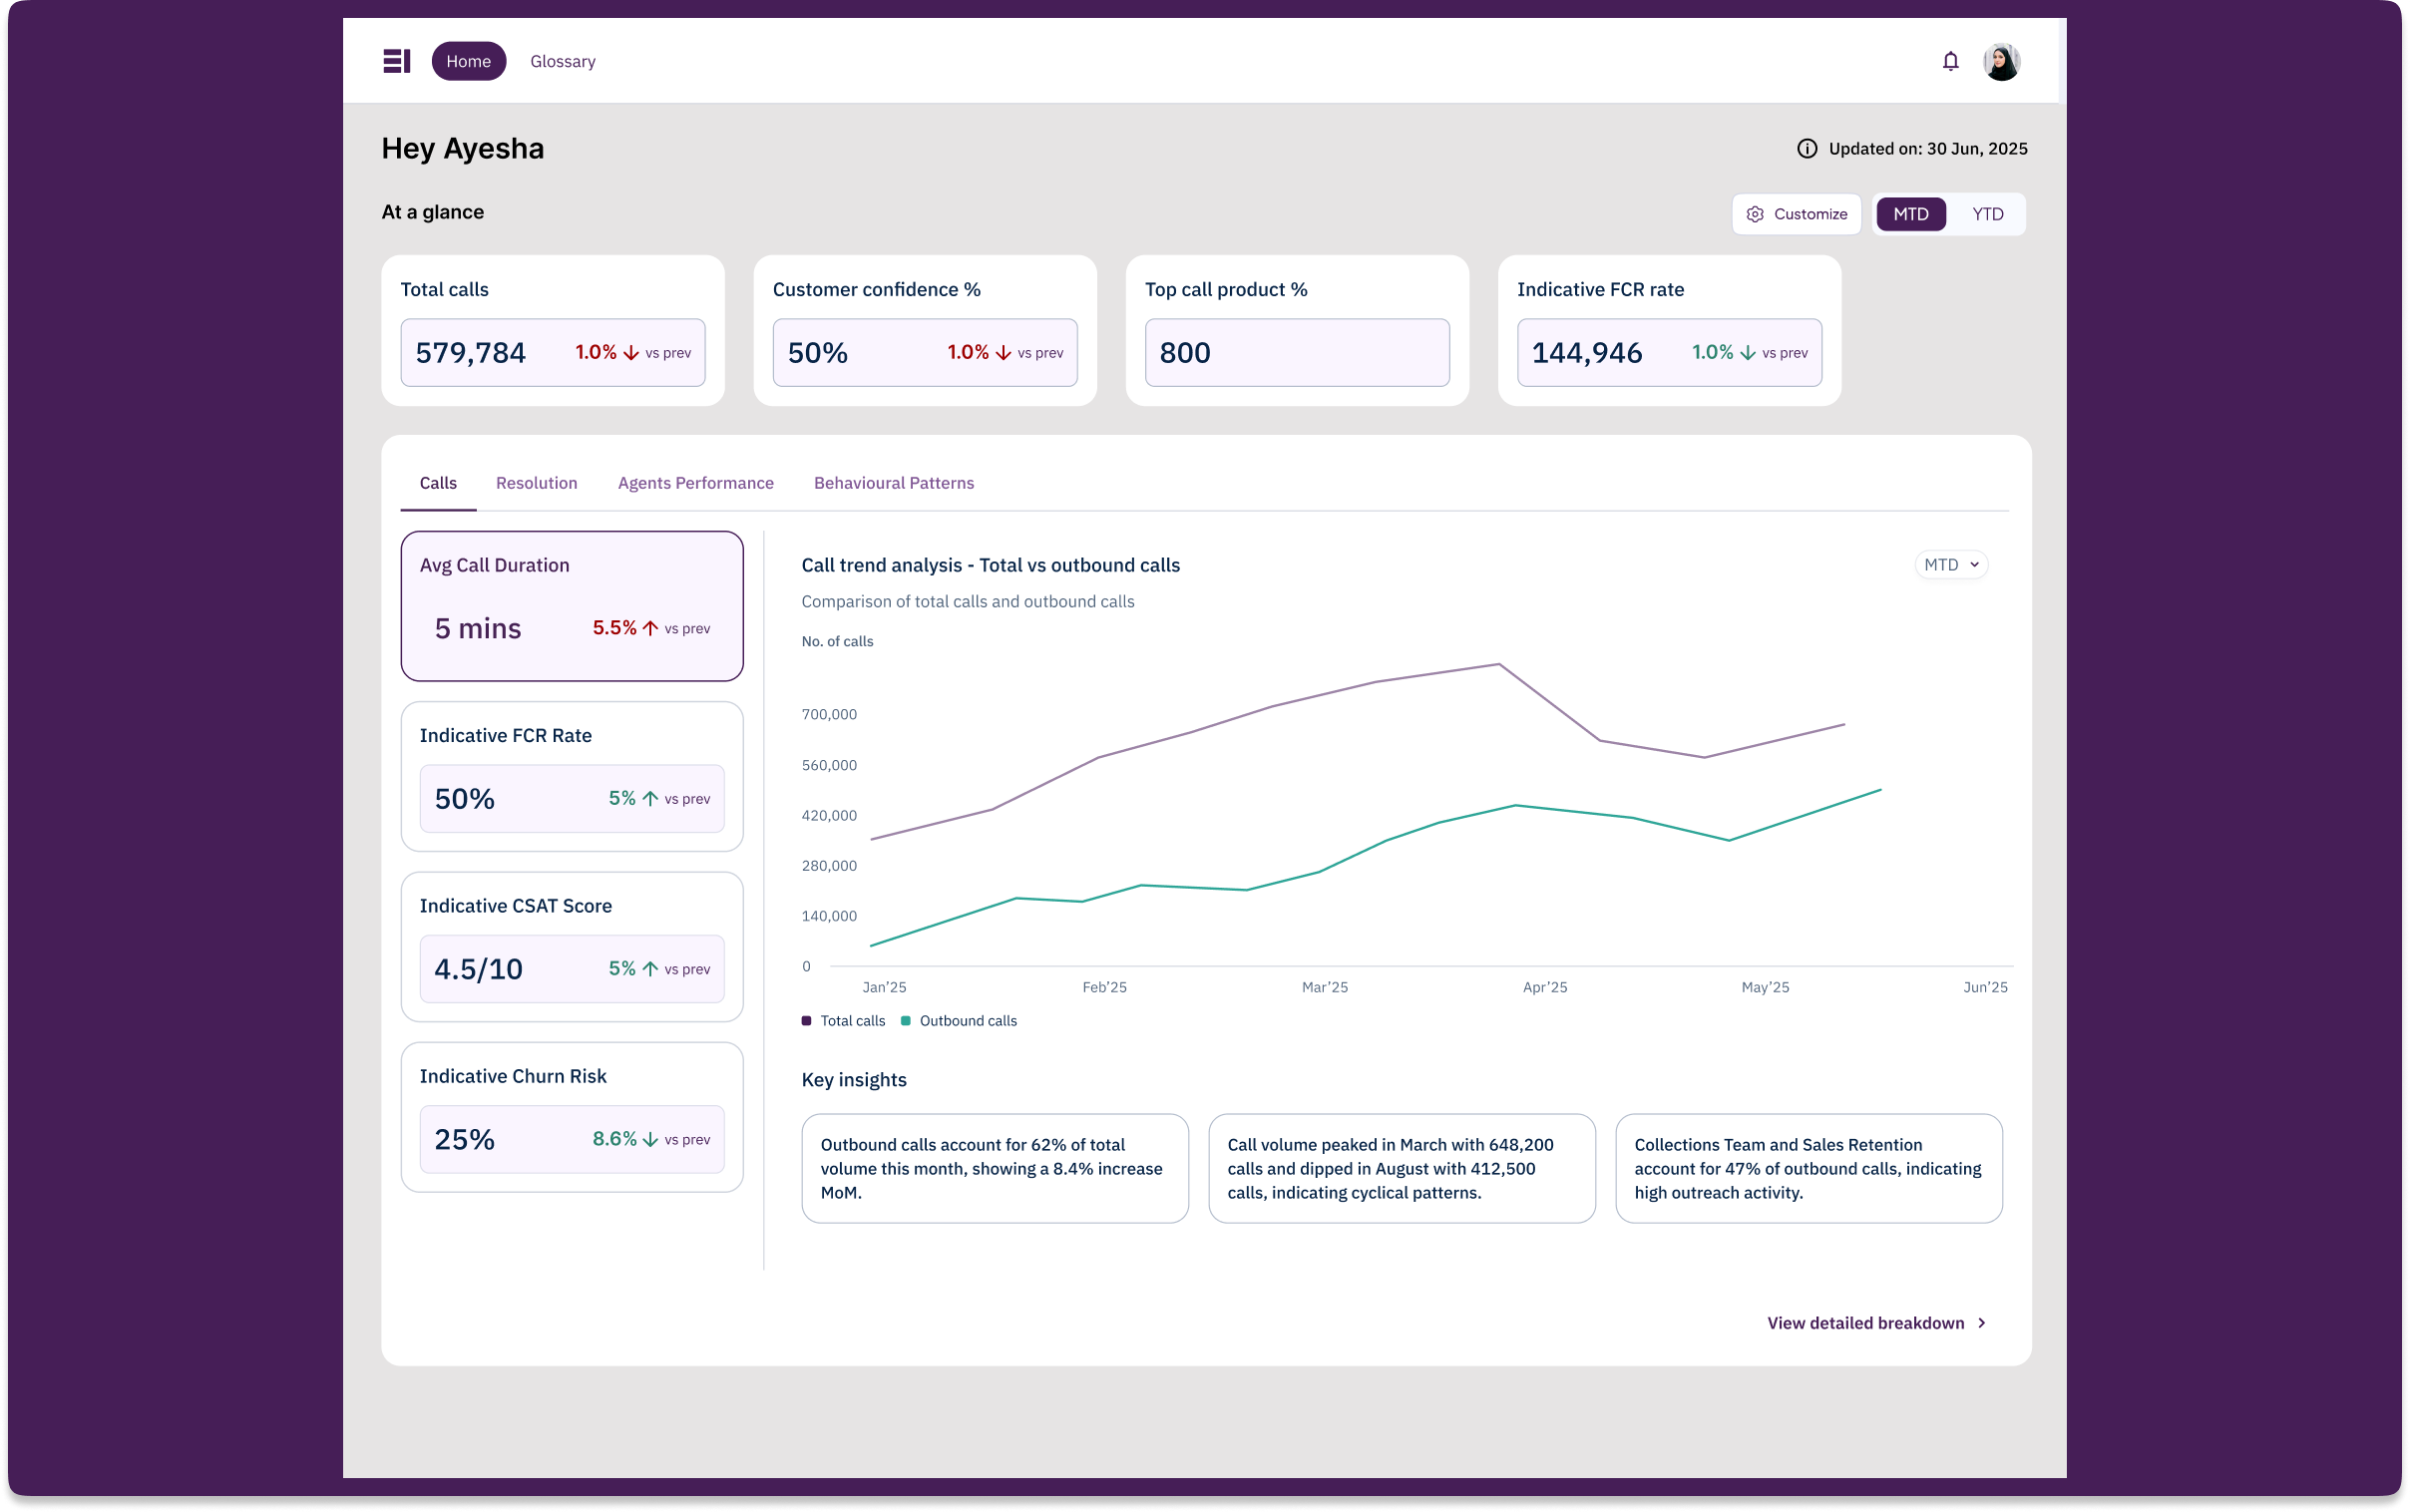
Task: Open the Agents Performance tab
Action: click(x=695, y=483)
